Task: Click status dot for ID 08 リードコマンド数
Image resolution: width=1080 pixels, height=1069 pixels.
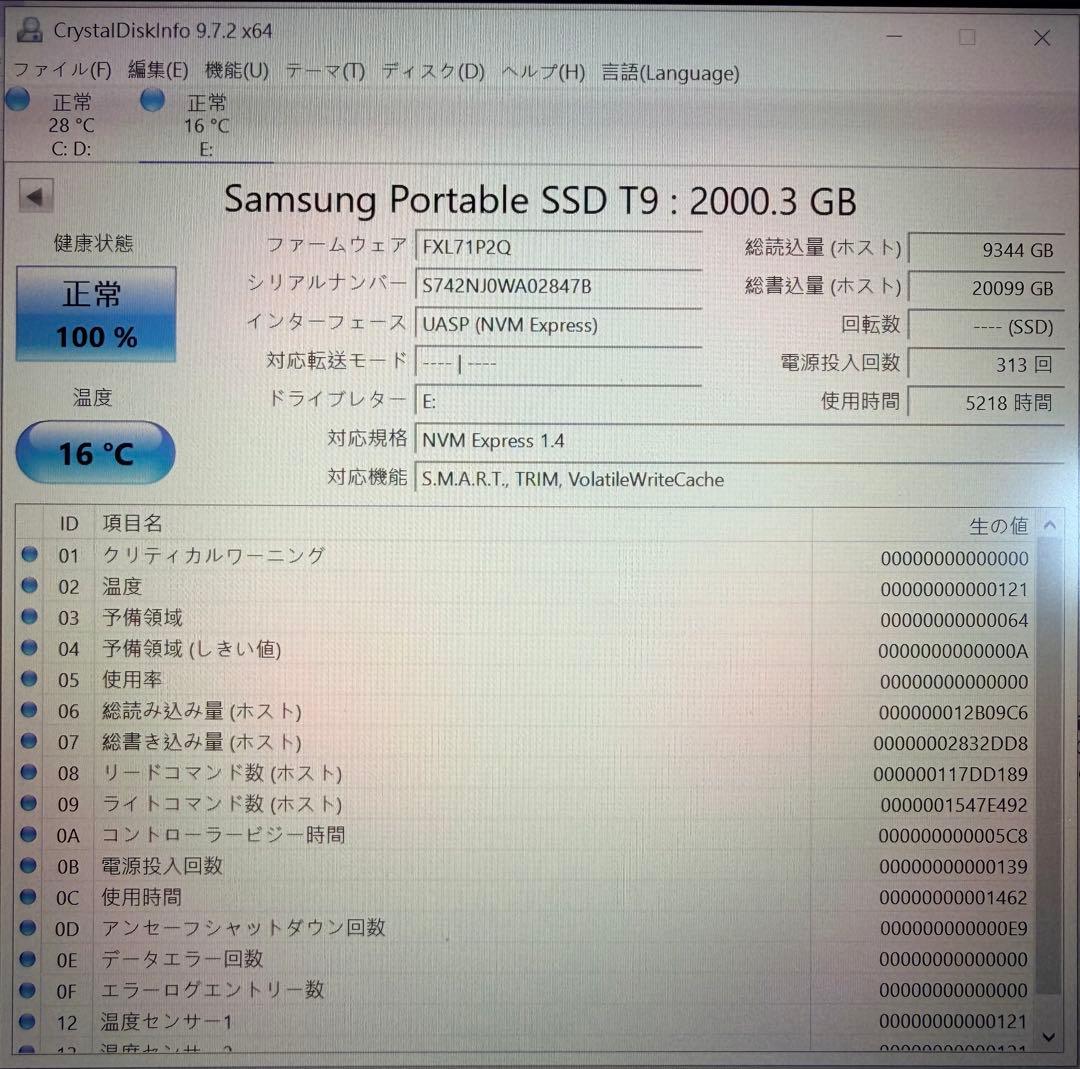Action: click(x=29, y=771)
